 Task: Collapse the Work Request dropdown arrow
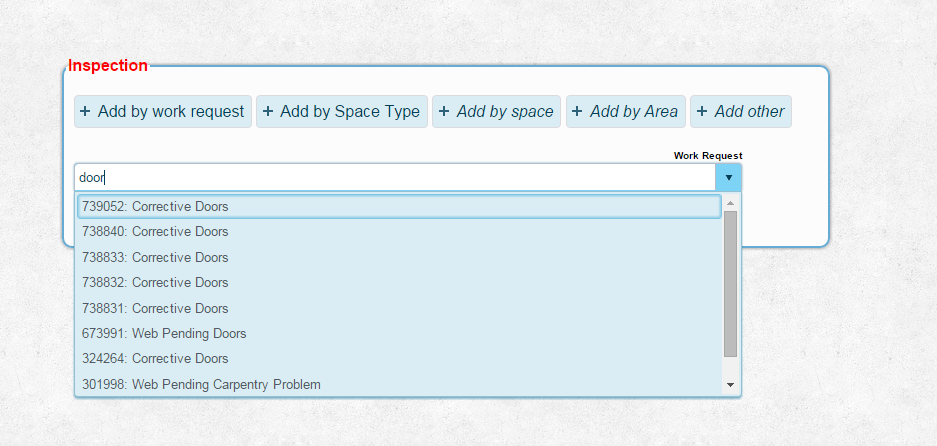(729, 178)
